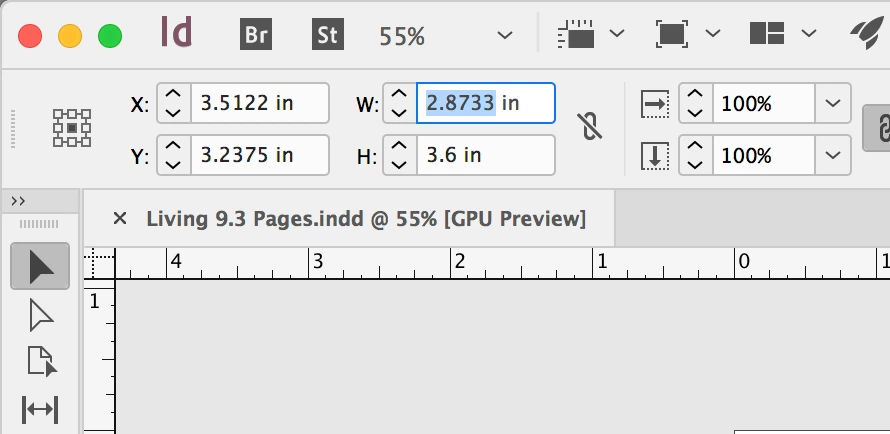Screen dimensions: 890x434
Task: Select the Direct Selection tool
Action: coord(40,315)
